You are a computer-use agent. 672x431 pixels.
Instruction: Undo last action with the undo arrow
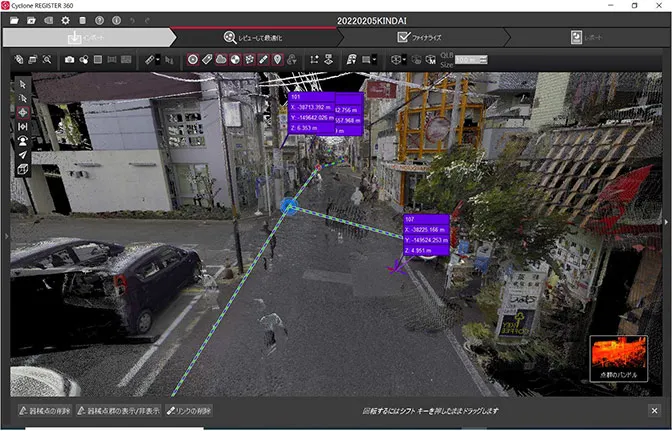(x=132, y=21)
